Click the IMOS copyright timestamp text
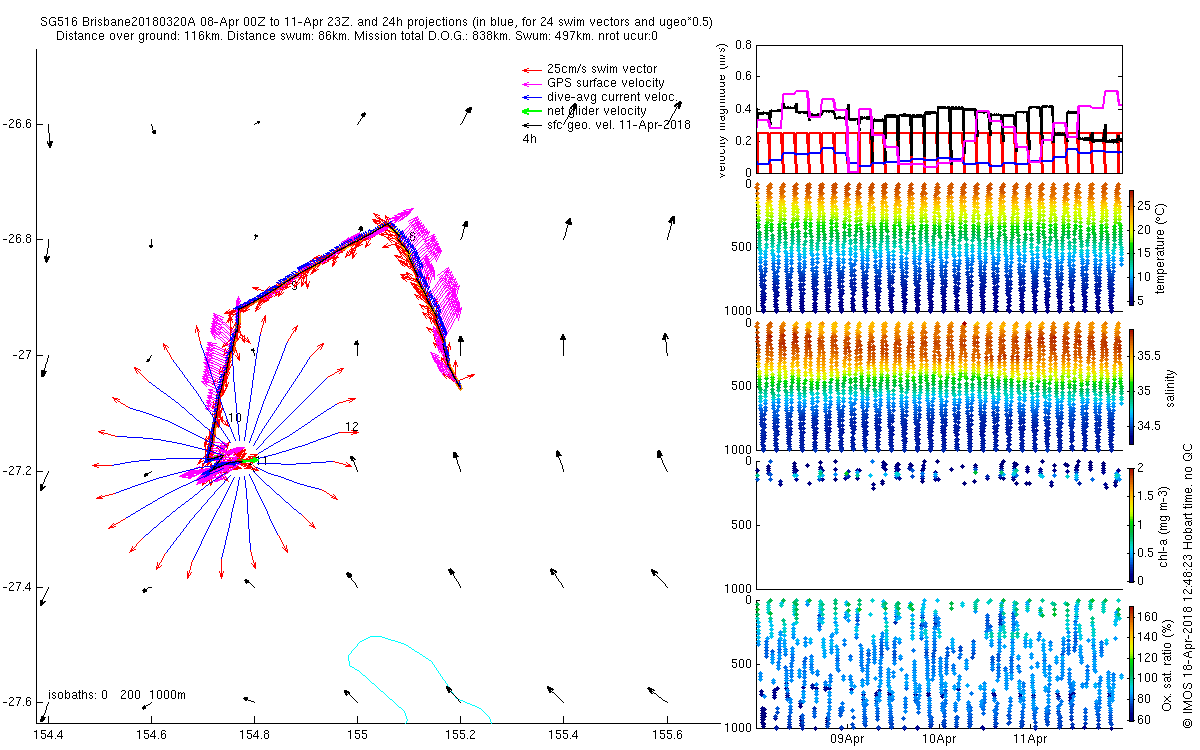The height and width of the screenshot is (750, 1200). pos(1188,583)
